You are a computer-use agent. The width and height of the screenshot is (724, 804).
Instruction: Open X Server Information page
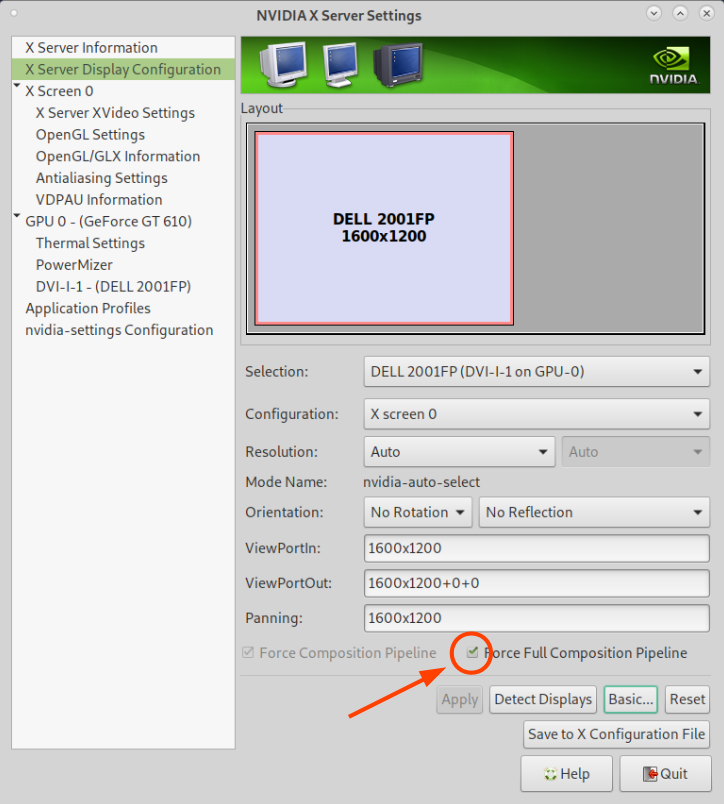[123, 48]
